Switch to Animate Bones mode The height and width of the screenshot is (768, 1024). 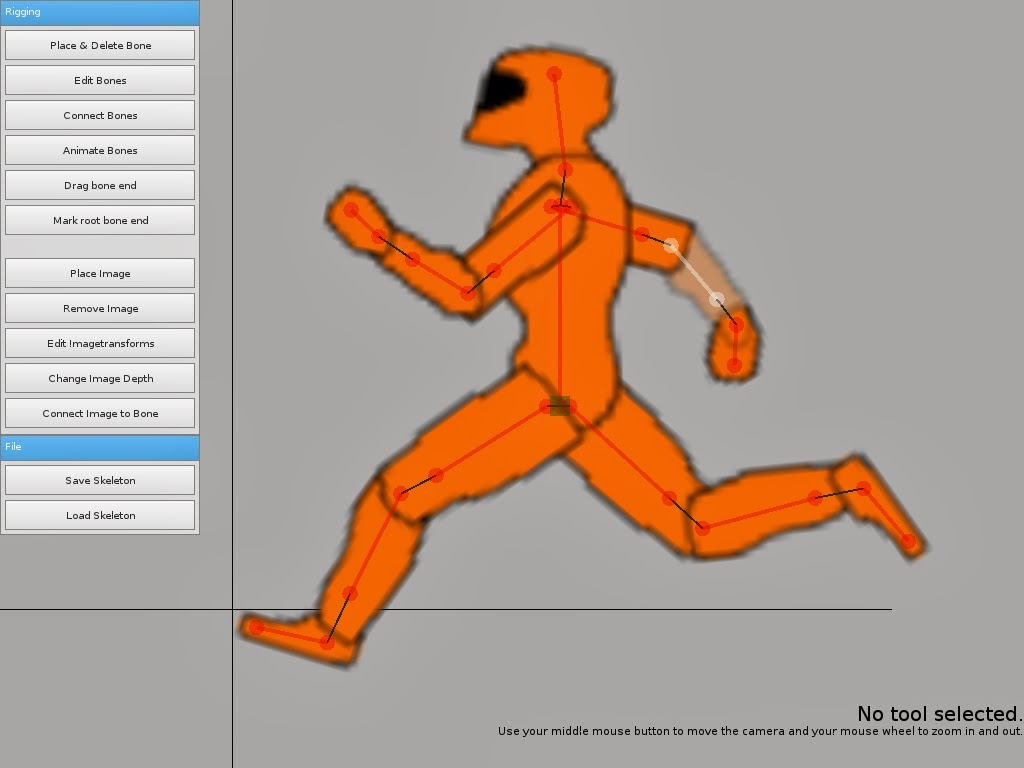pyautogui.click(x=100, y=150)
